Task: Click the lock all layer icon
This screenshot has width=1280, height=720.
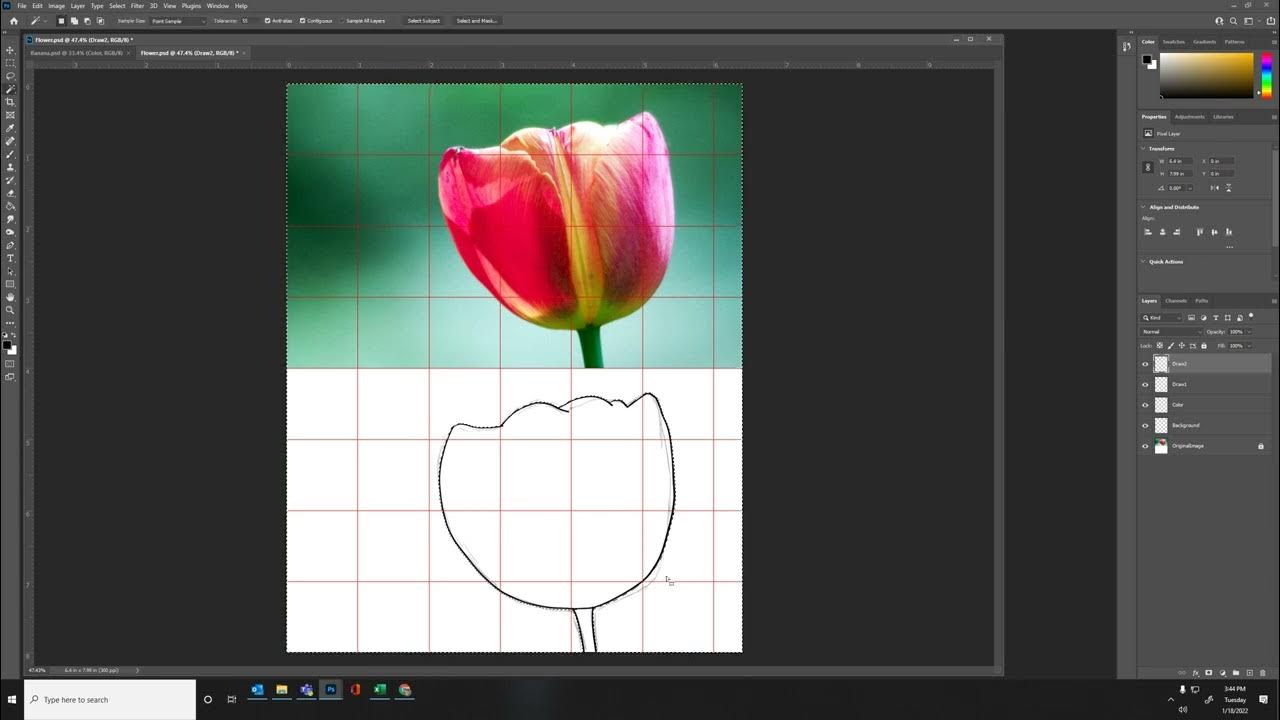Action: click(1204, 346)
